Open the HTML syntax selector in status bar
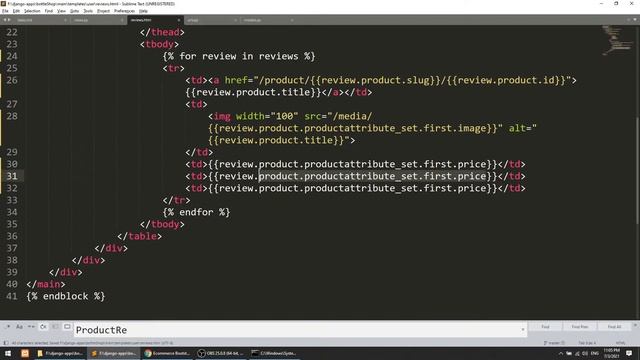This screenshot has height=360, width=640. click(x=620, y=343)
